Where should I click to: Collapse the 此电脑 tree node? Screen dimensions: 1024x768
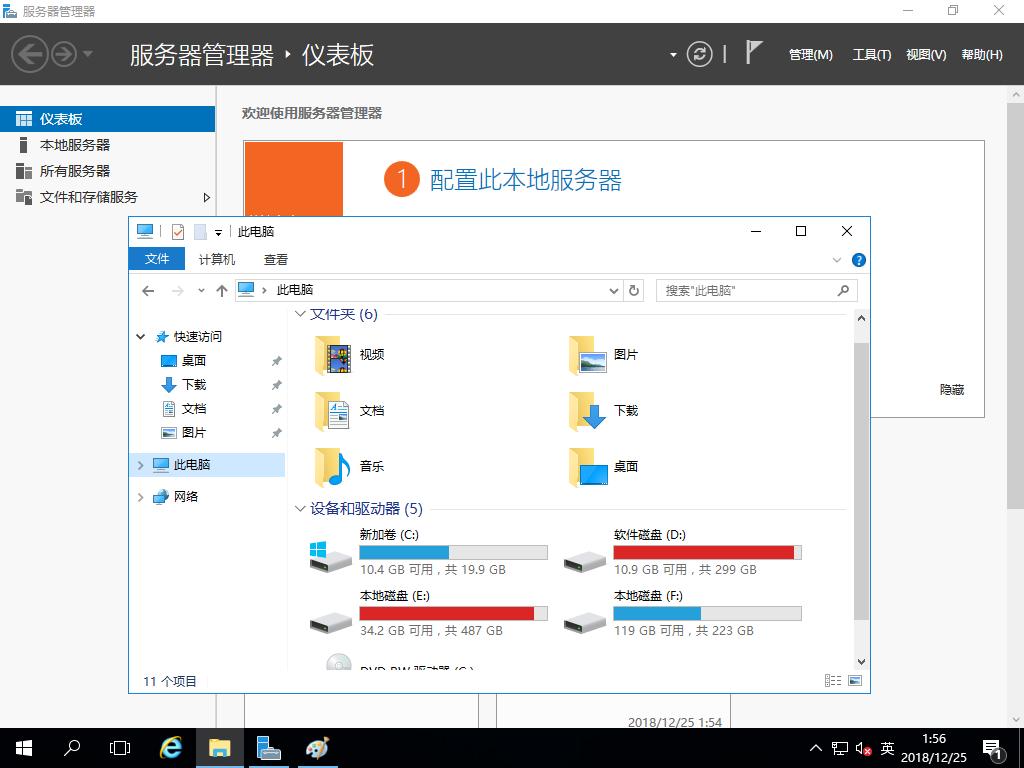tap(140, 464)
